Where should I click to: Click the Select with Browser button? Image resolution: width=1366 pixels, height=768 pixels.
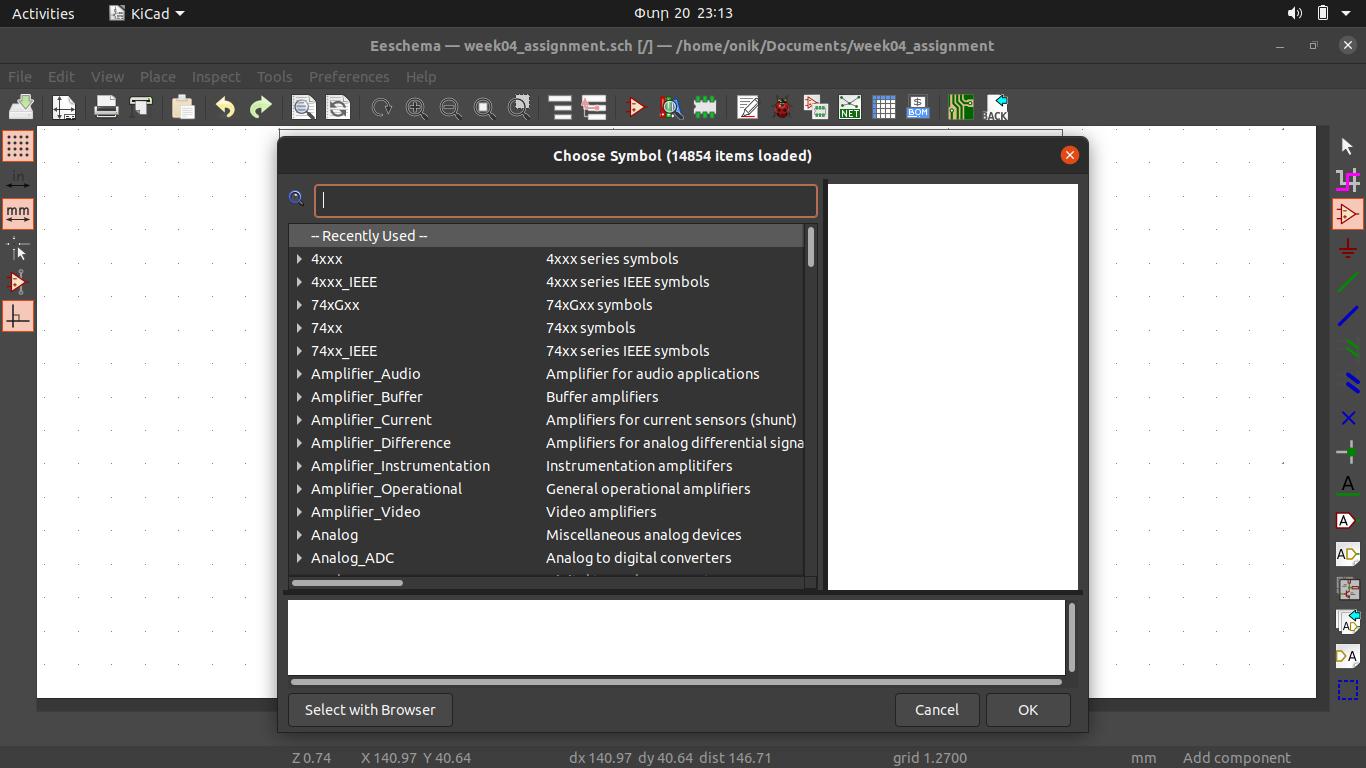point(370,710)
